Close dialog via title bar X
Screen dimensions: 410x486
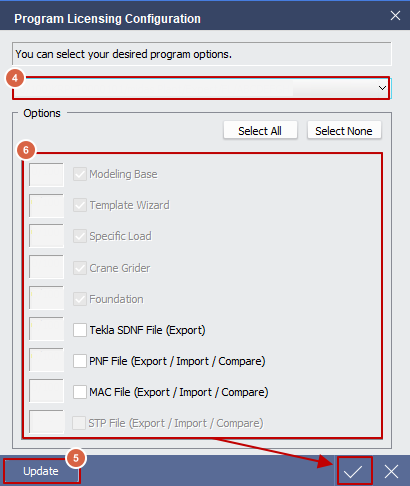[395, 16]
